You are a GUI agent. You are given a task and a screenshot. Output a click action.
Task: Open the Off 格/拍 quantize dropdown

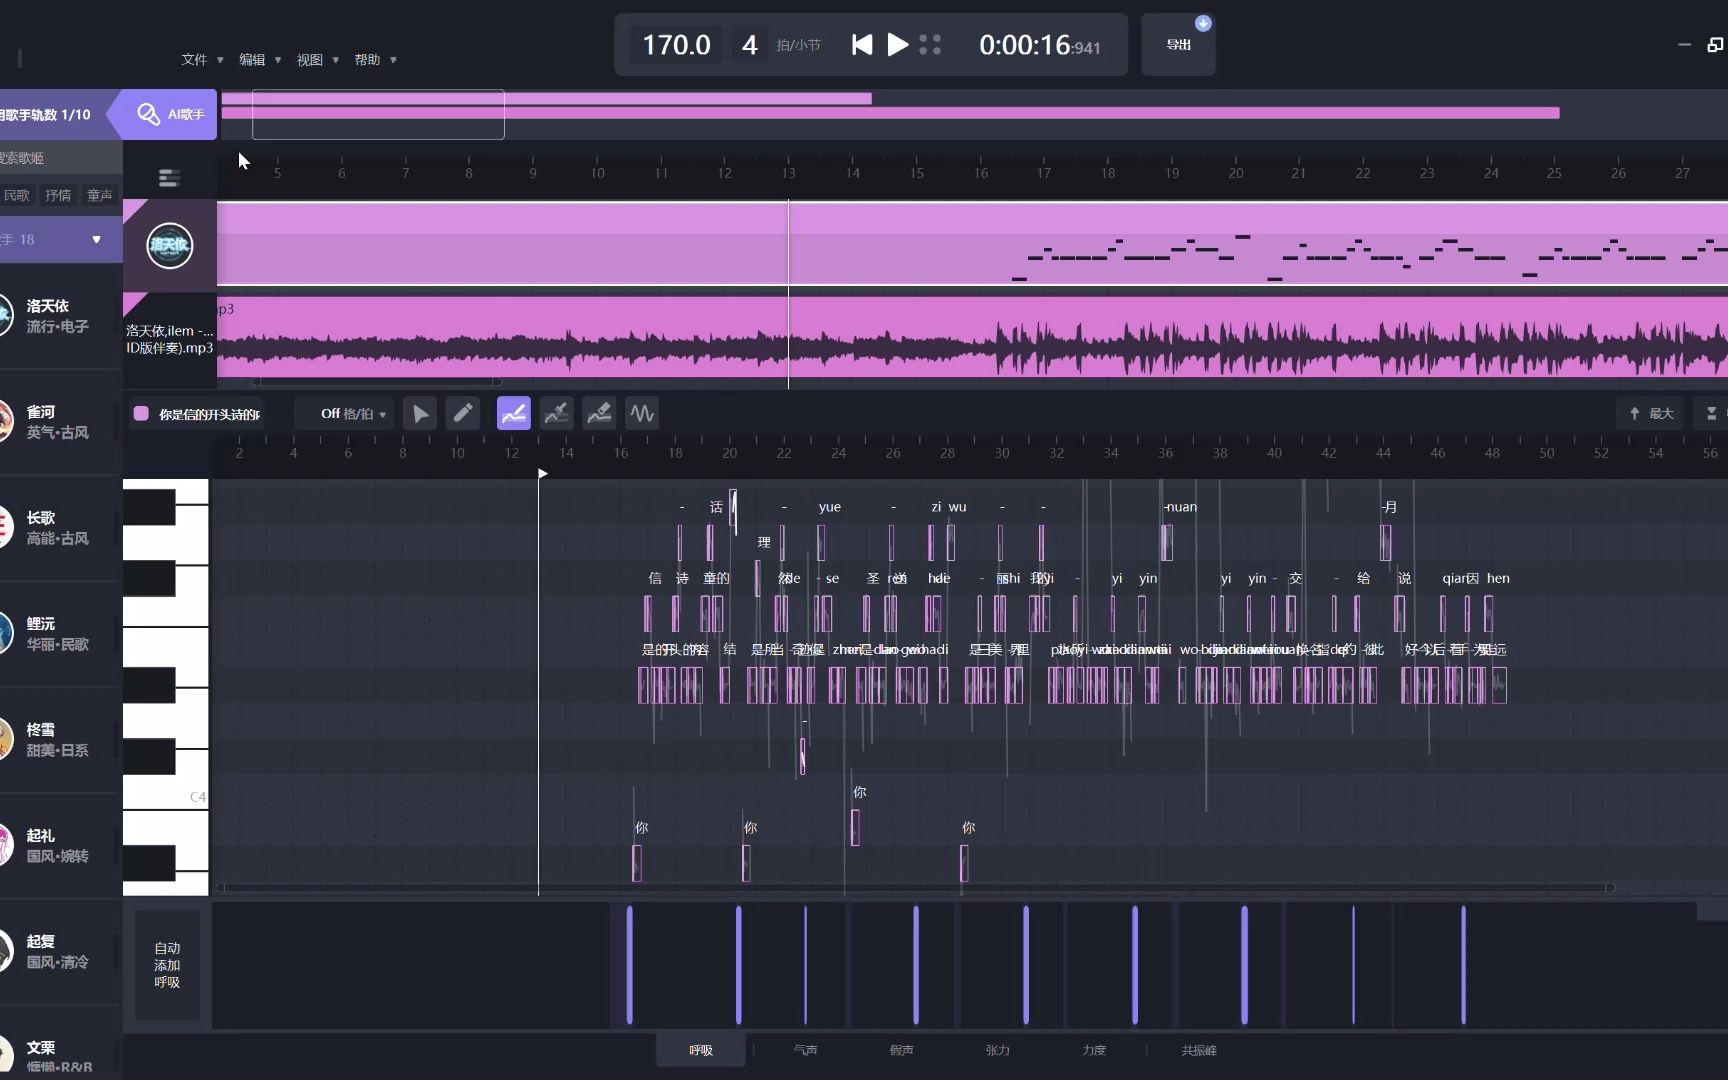click(x=344, y=413)
